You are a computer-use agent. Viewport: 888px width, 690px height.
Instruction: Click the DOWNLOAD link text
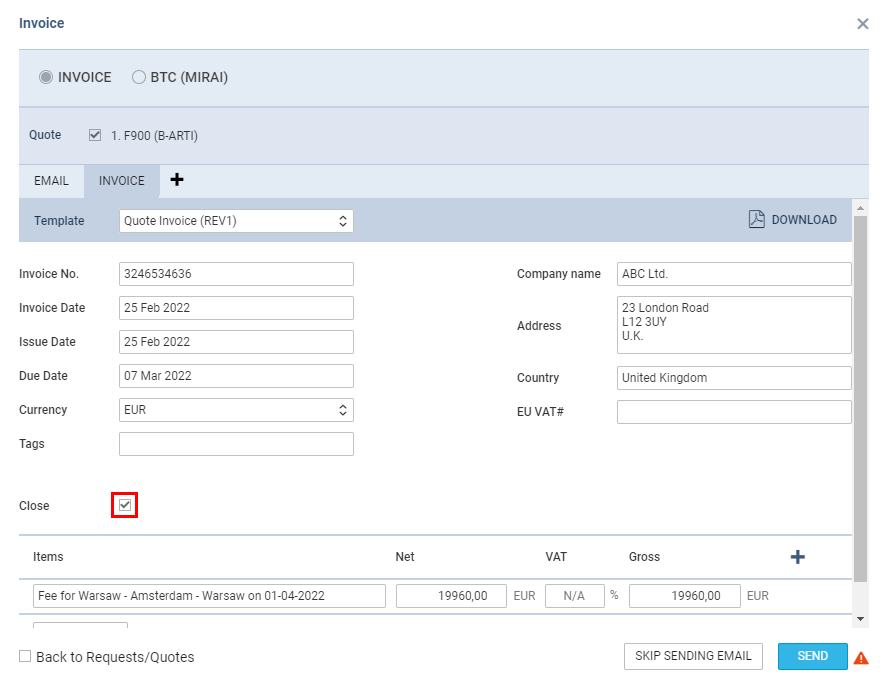[x=804, y=220]
